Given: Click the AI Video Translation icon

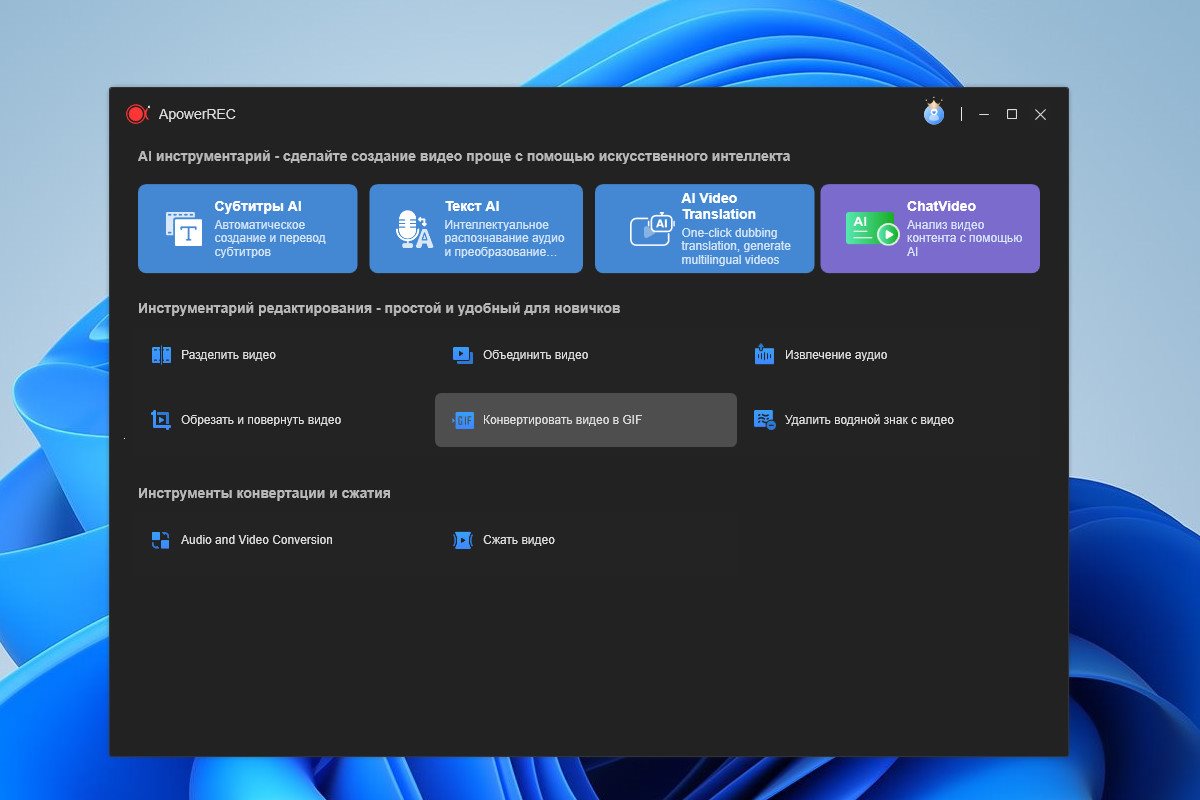Looking at the screenshot, I should tap(650, 229).
